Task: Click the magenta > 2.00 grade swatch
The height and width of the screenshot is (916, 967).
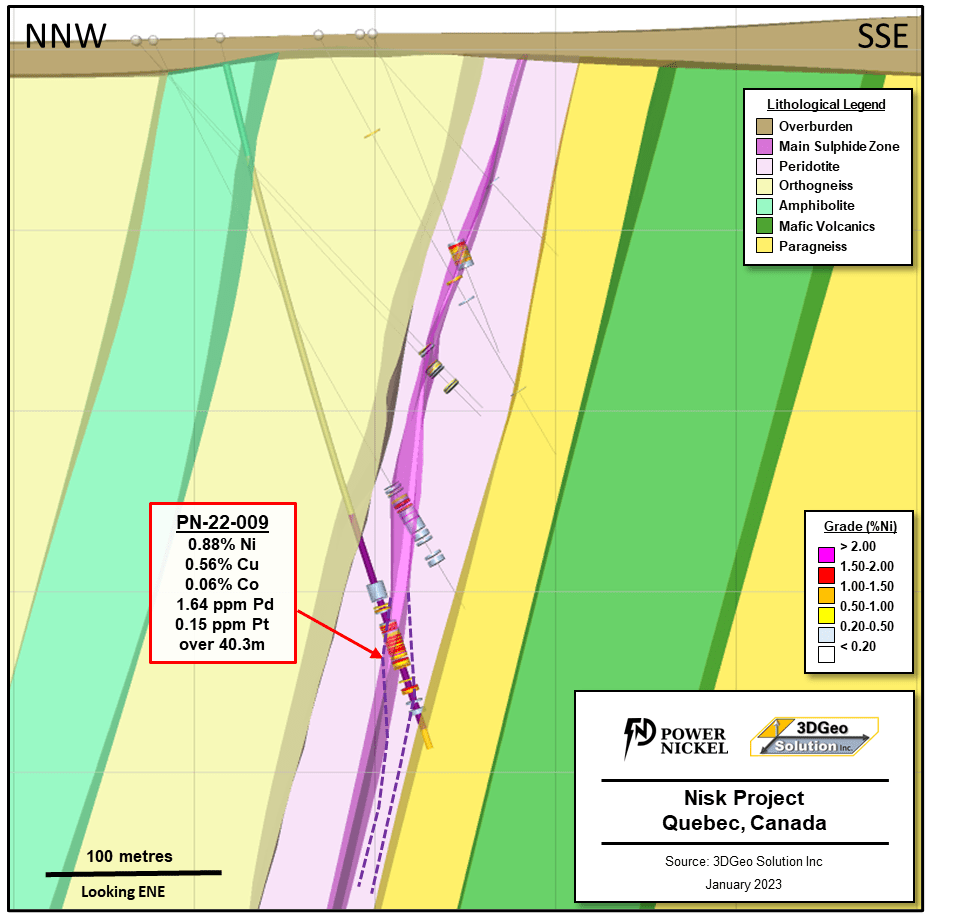Action: click(x=826, y=555)
